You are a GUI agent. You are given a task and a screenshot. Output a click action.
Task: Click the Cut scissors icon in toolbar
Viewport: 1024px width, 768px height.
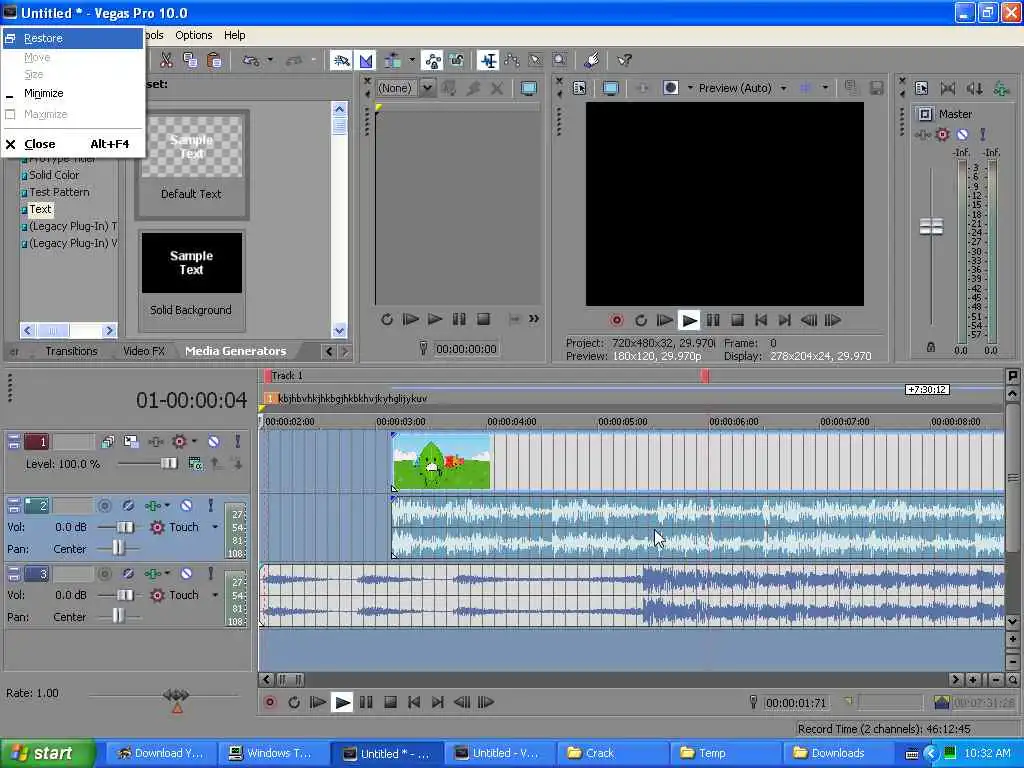[x=167, y=61]
